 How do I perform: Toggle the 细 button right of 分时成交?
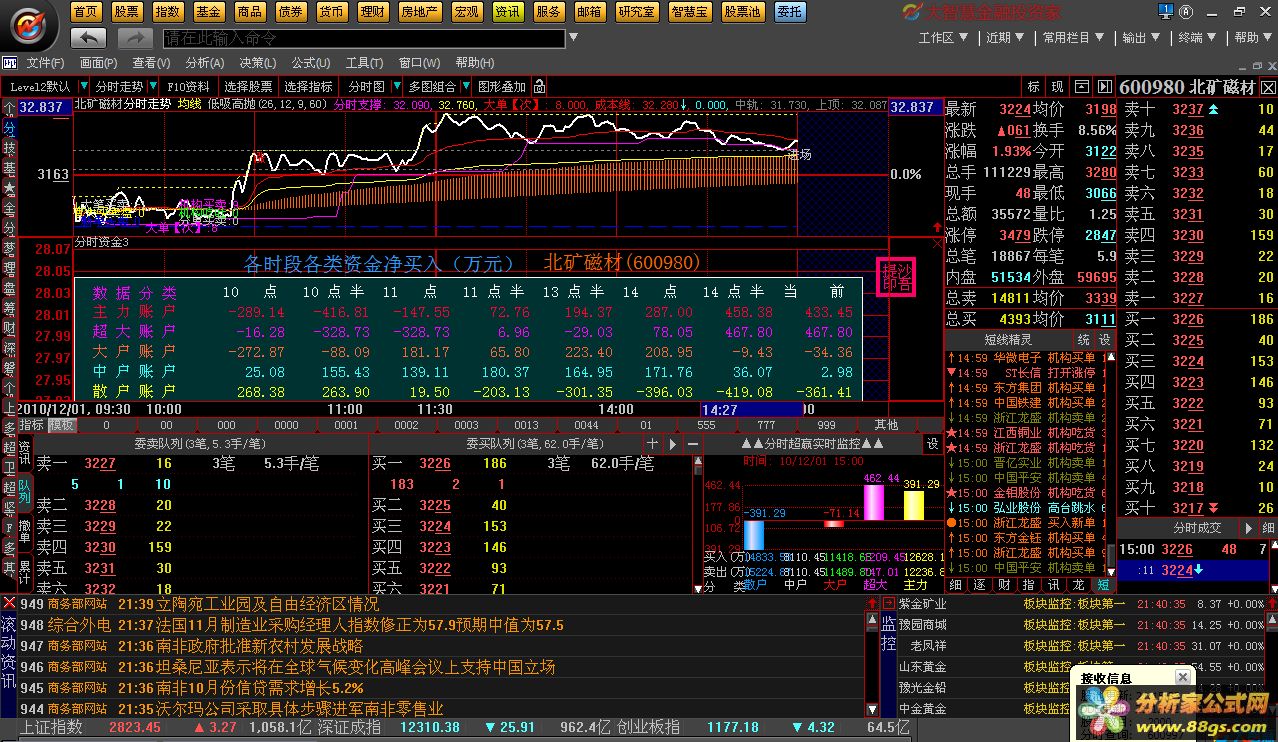point(1268,528)
